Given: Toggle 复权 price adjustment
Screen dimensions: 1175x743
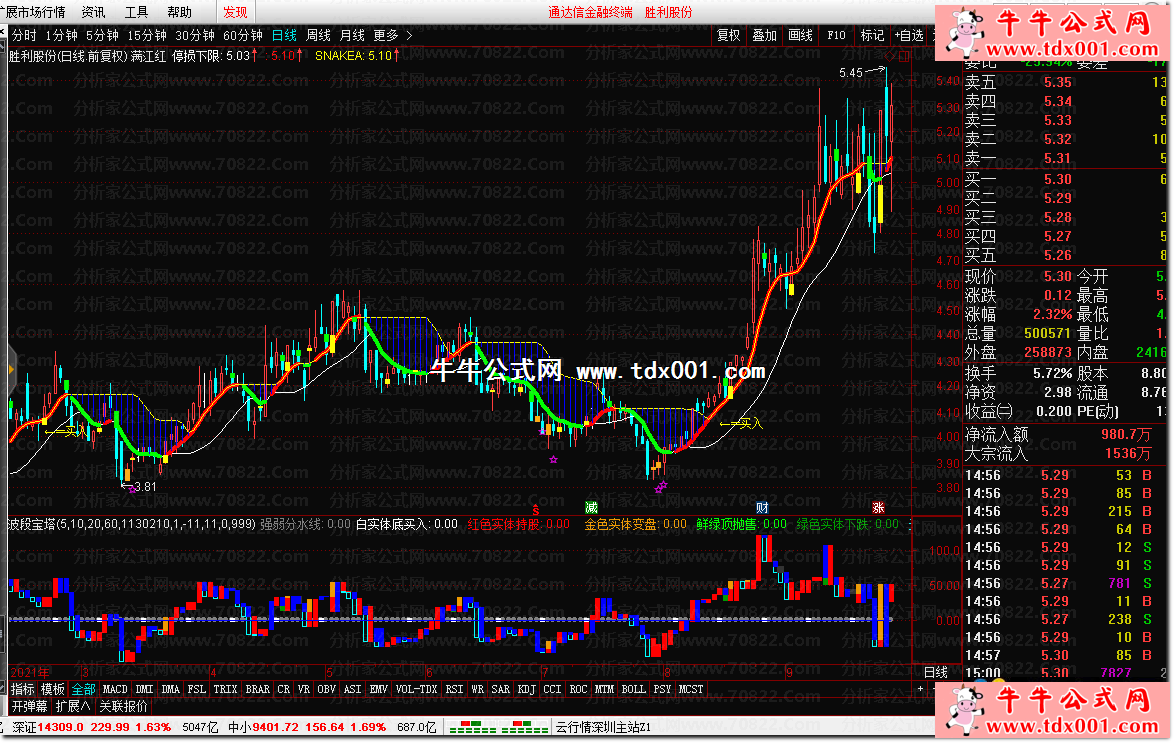Looking at the screenshot, I should click(728, 35).
